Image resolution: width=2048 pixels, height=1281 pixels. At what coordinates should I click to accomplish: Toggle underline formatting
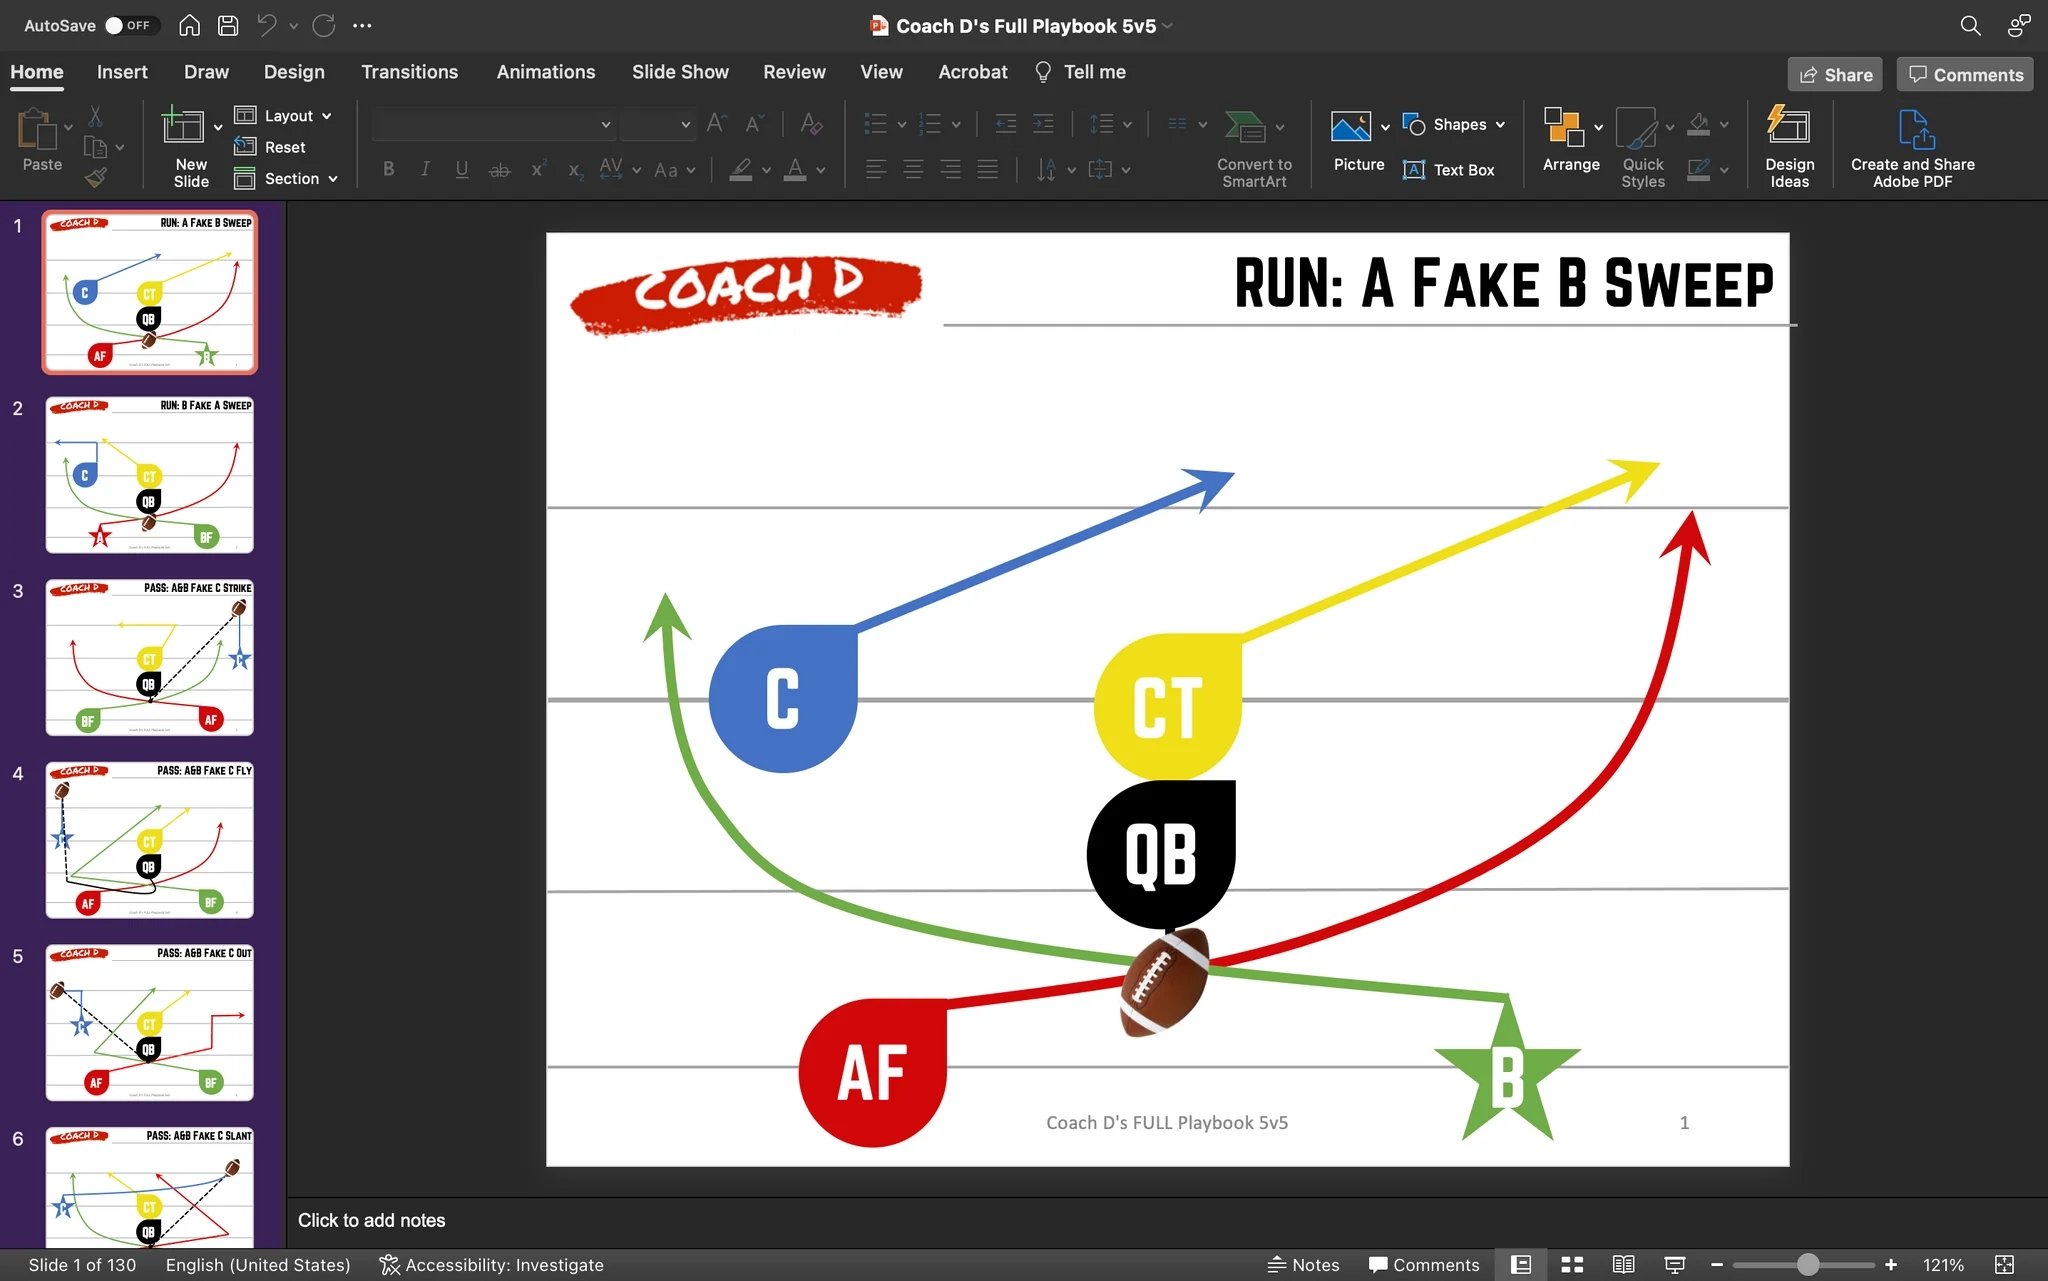(461, 169)
